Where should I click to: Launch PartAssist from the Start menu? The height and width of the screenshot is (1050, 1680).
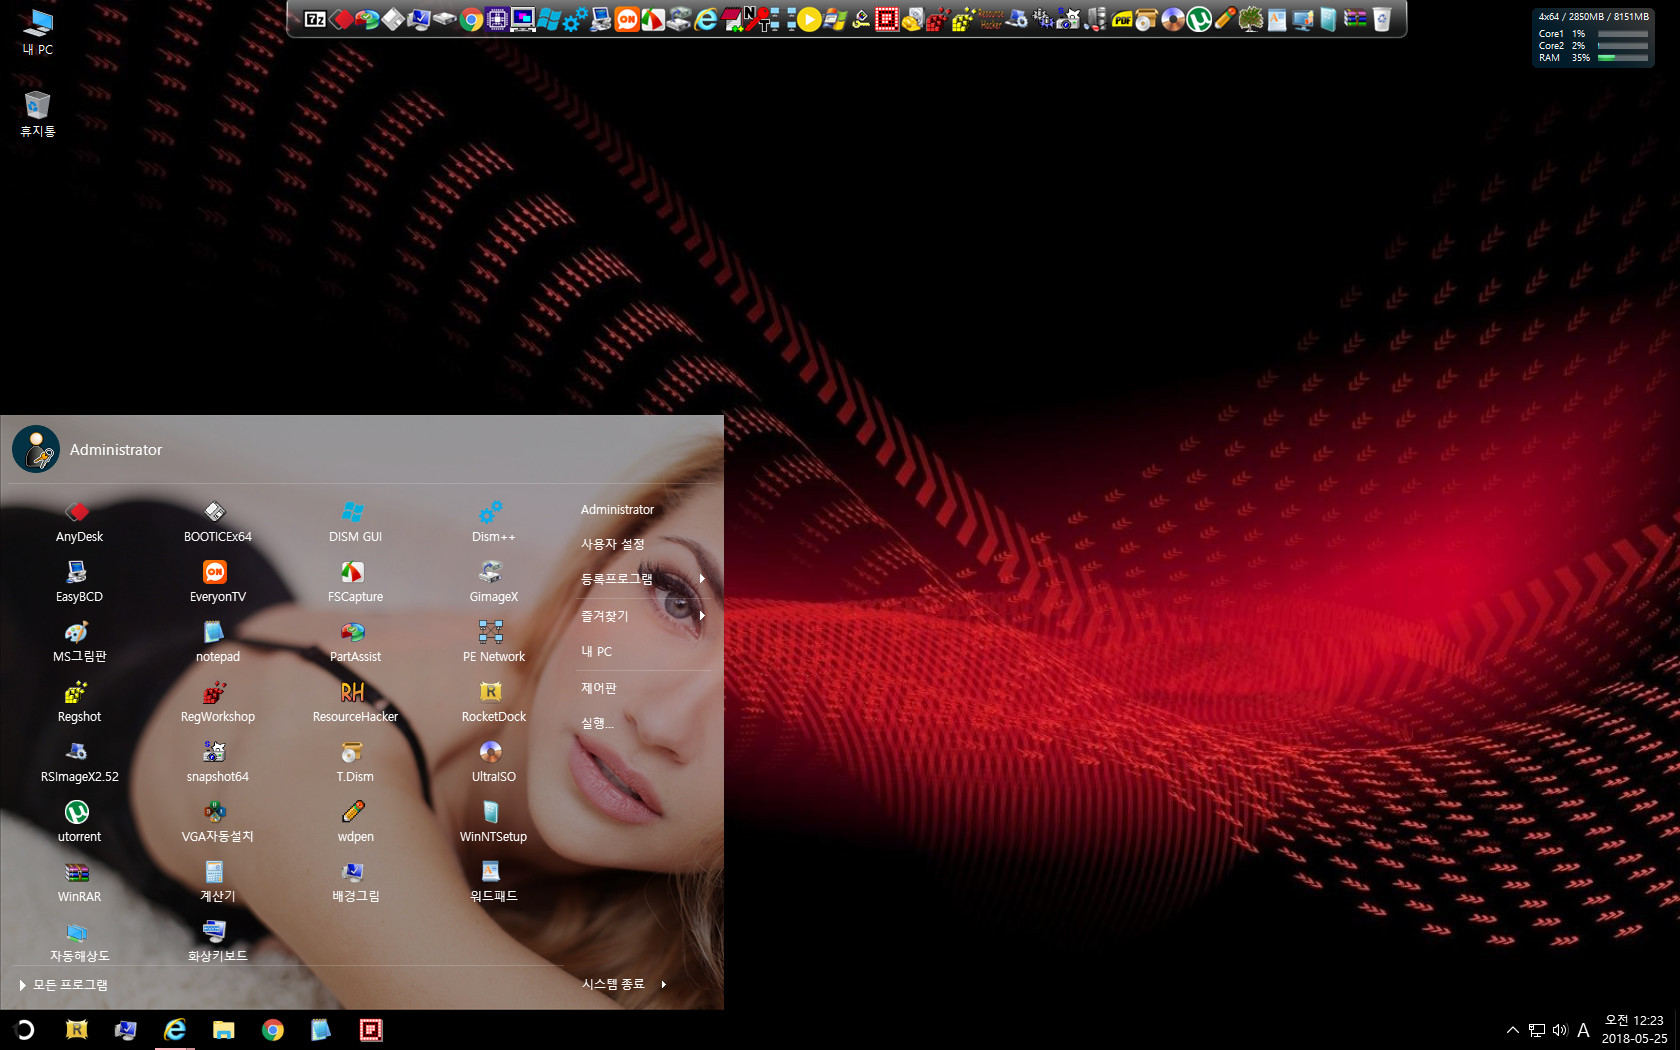click(x=355, y=642)
